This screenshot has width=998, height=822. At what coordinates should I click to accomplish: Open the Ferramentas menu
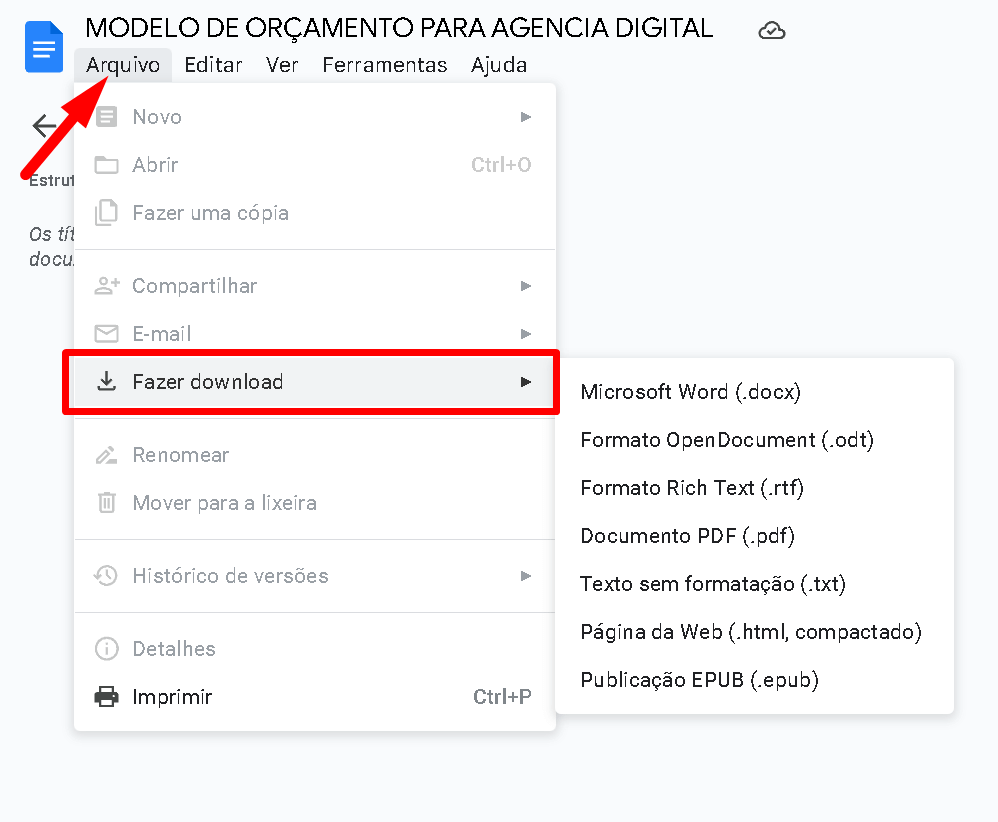pyautogui.click(x=384, y=65)
